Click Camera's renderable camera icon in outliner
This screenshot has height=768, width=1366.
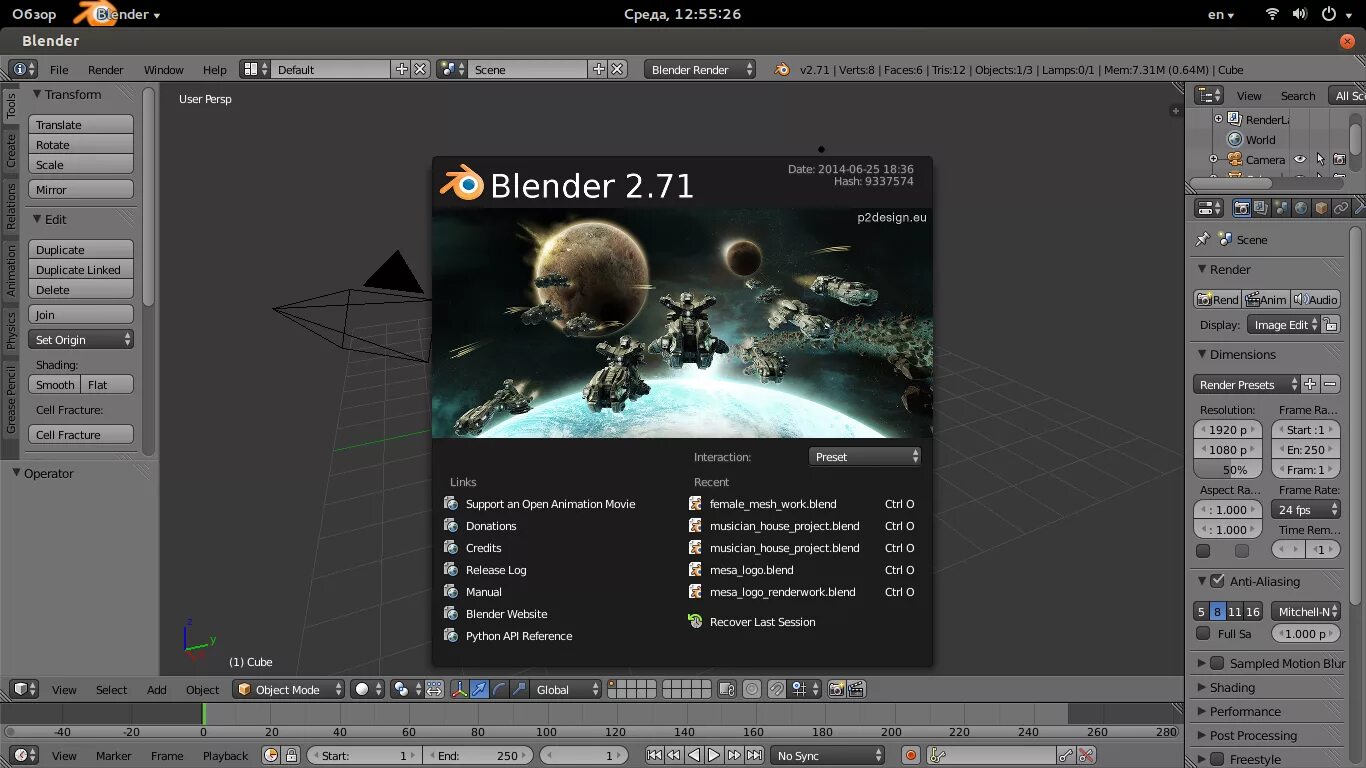coord(1339,159)
